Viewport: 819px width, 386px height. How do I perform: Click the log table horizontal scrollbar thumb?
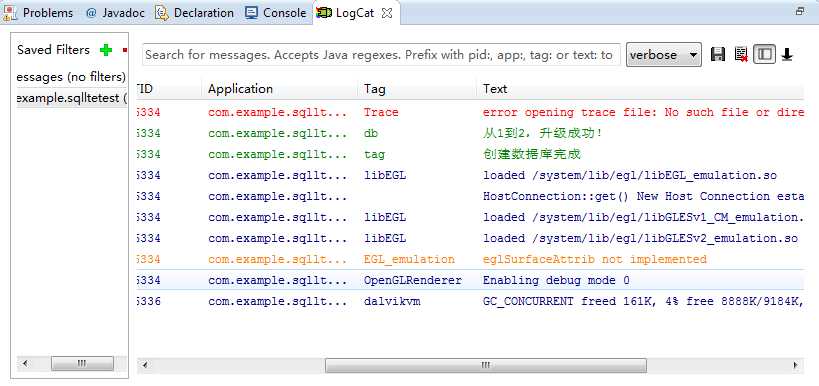(486, 365)
